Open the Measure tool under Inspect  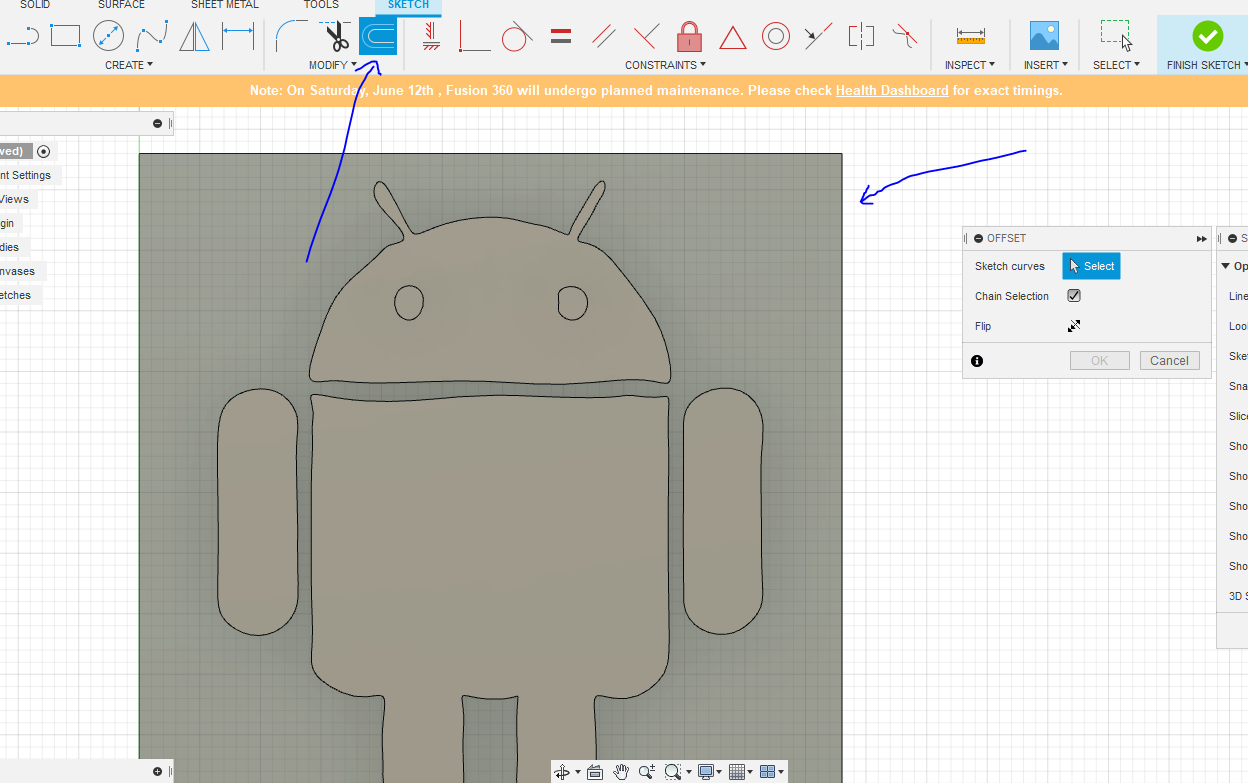[x=970, y=37]
